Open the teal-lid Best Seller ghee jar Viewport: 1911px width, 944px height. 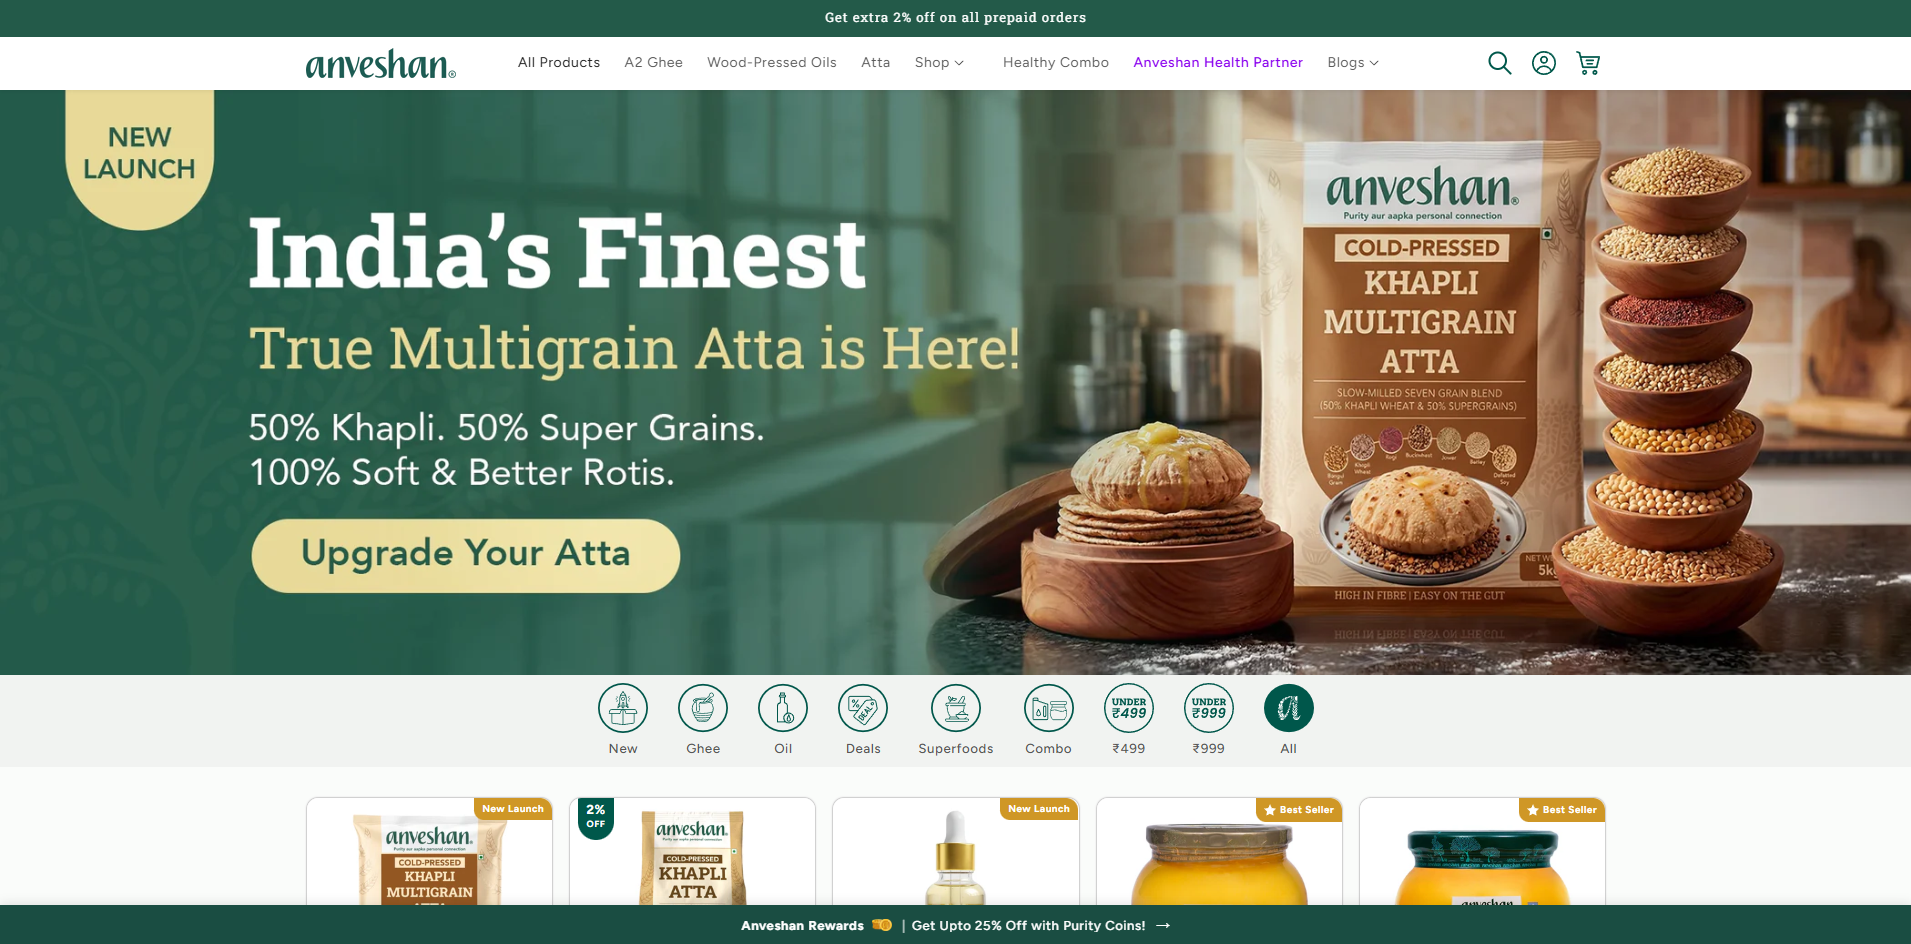coord(1482,852)
